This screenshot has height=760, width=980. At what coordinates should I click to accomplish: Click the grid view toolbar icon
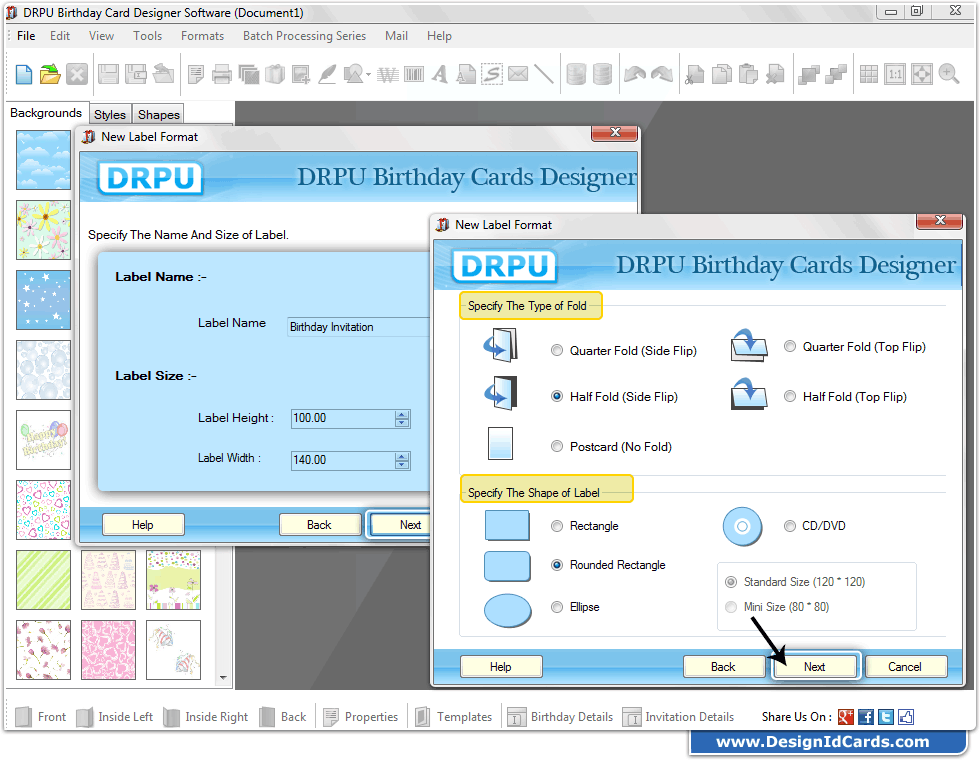(x=869, y=74)
